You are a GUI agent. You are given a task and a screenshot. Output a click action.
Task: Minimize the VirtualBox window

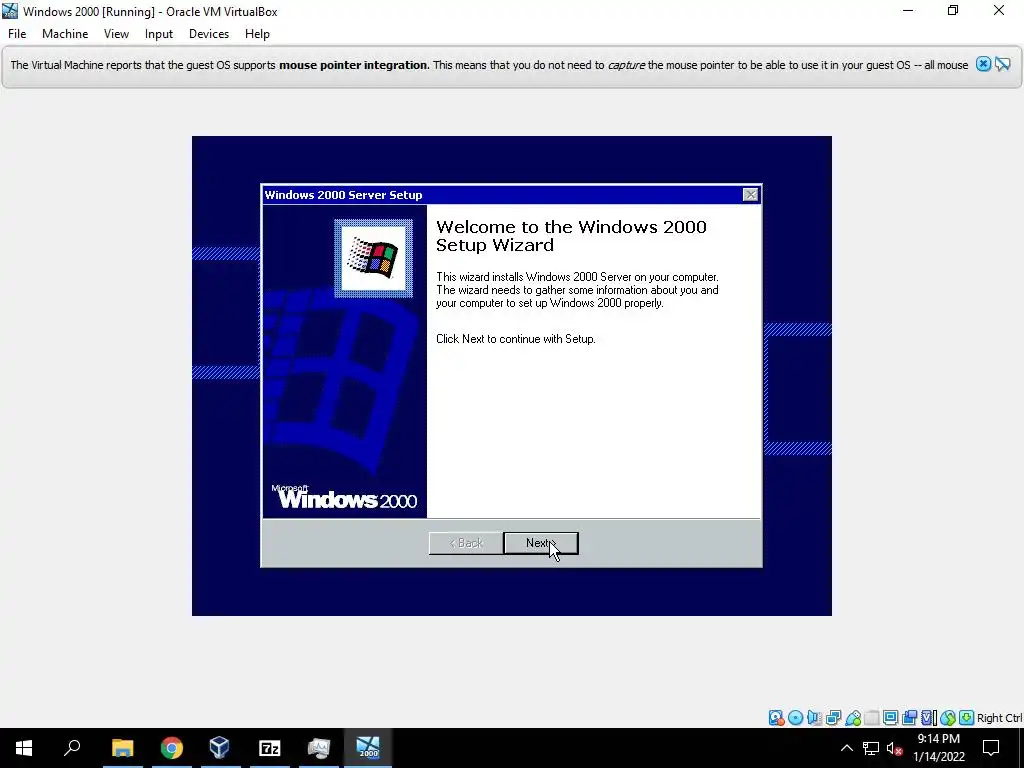tap(908, 10)
